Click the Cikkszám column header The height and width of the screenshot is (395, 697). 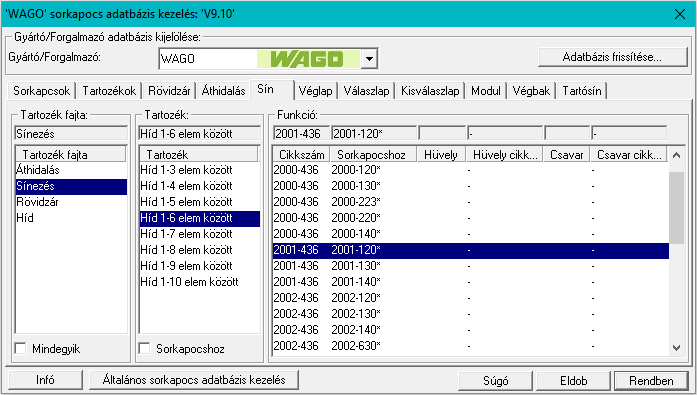pos(301,155)
